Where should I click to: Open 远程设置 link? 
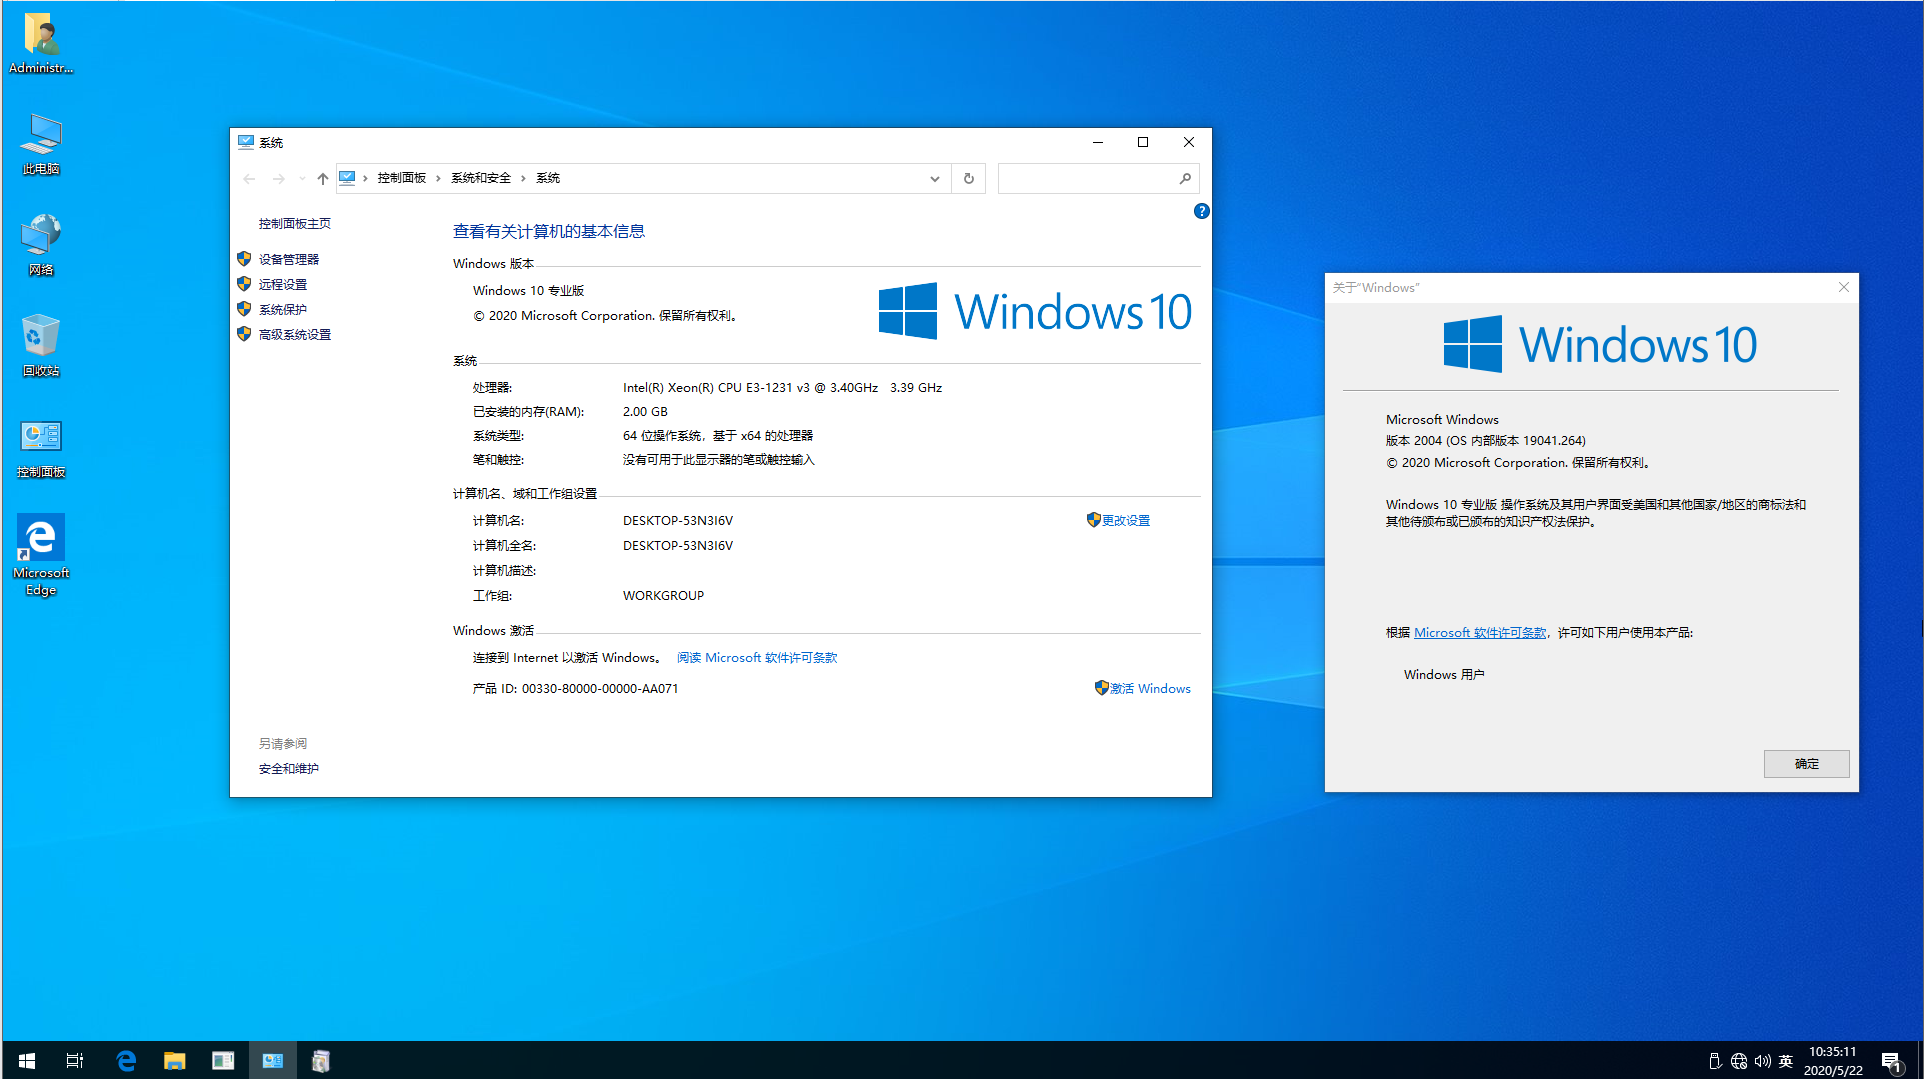click(x=282, y=285)
